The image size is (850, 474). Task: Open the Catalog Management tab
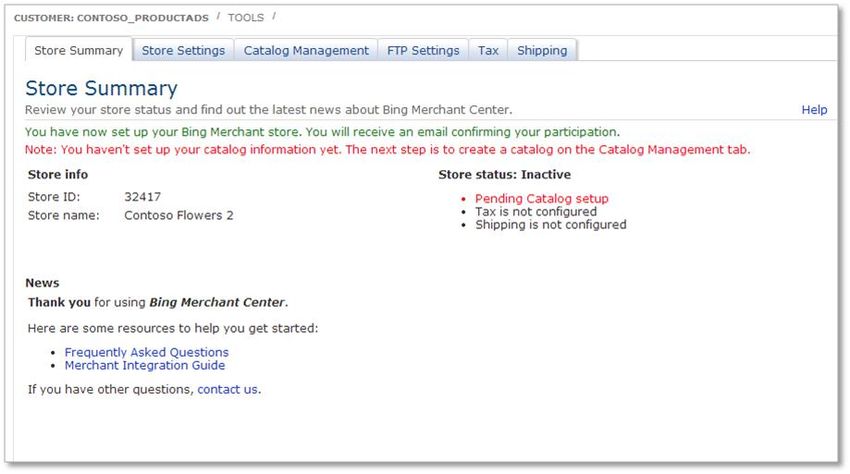[x=306, y=50]
